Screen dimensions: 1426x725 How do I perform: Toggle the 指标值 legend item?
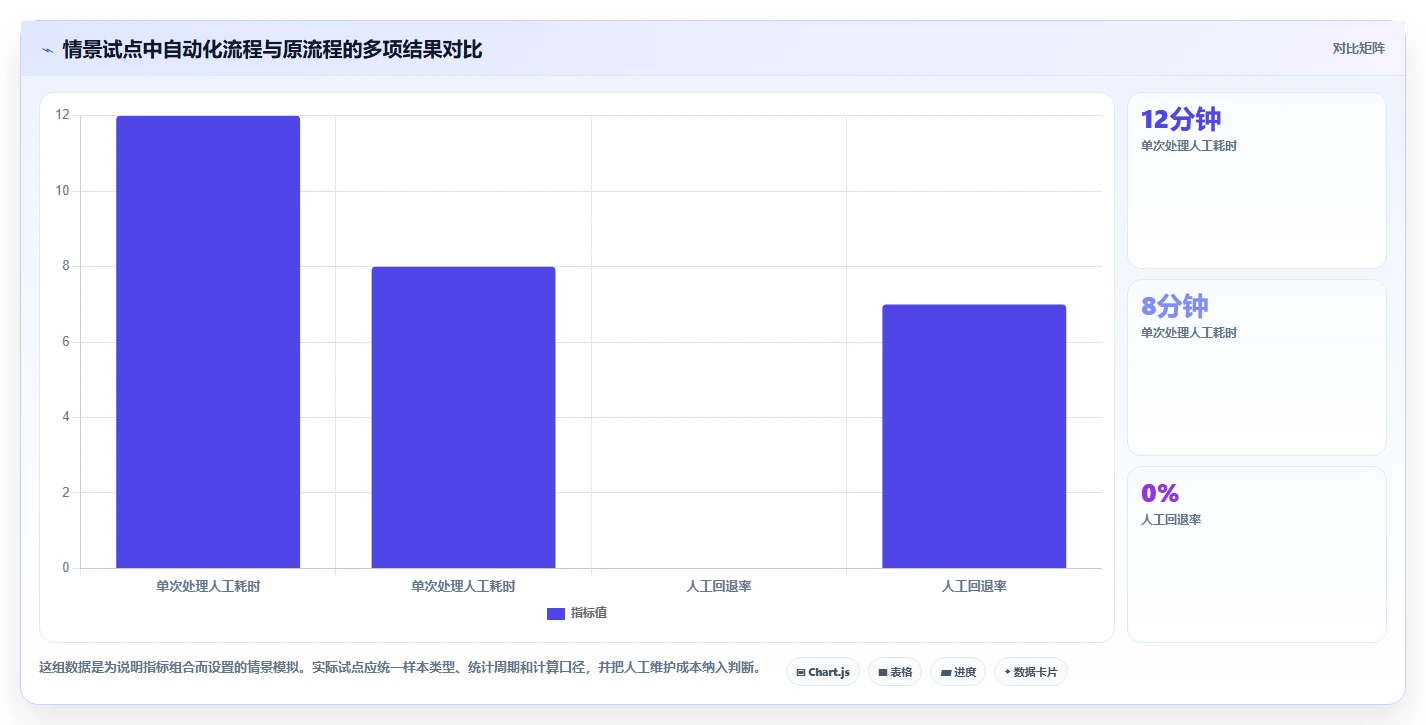(577, 613)
